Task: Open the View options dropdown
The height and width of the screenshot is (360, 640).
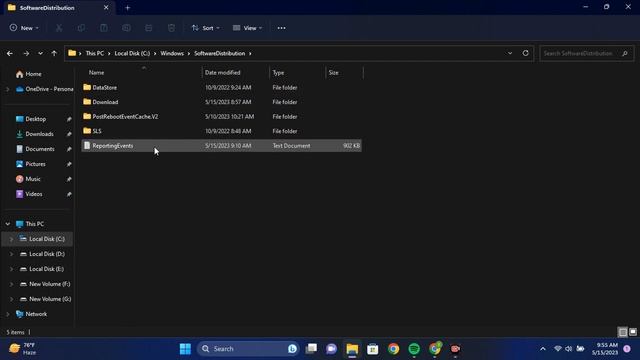Action: 247,28
